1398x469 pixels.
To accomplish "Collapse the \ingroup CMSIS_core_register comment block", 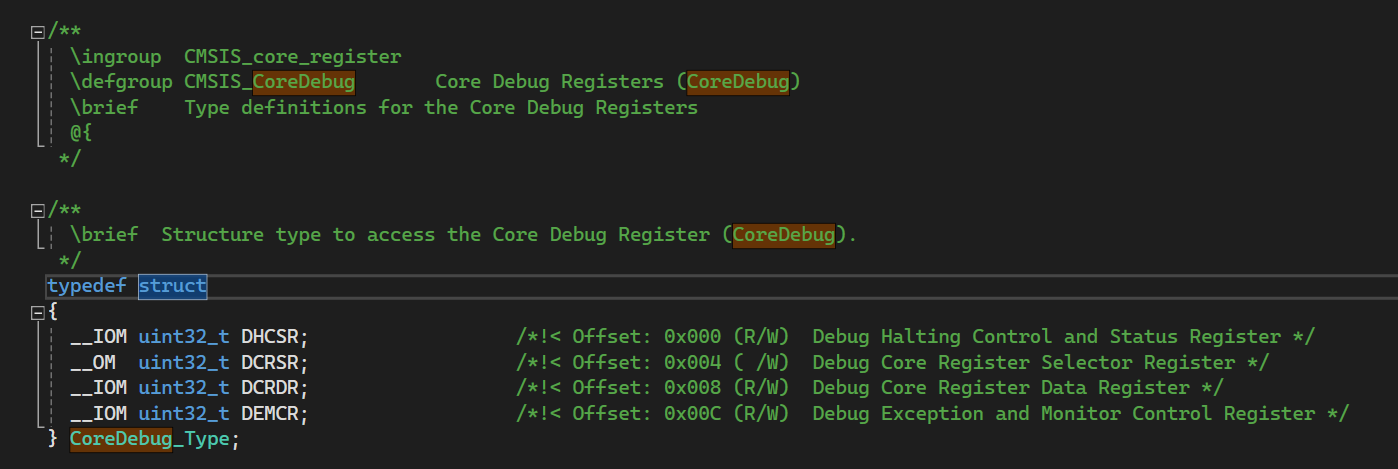I will (x=38, y=33).
